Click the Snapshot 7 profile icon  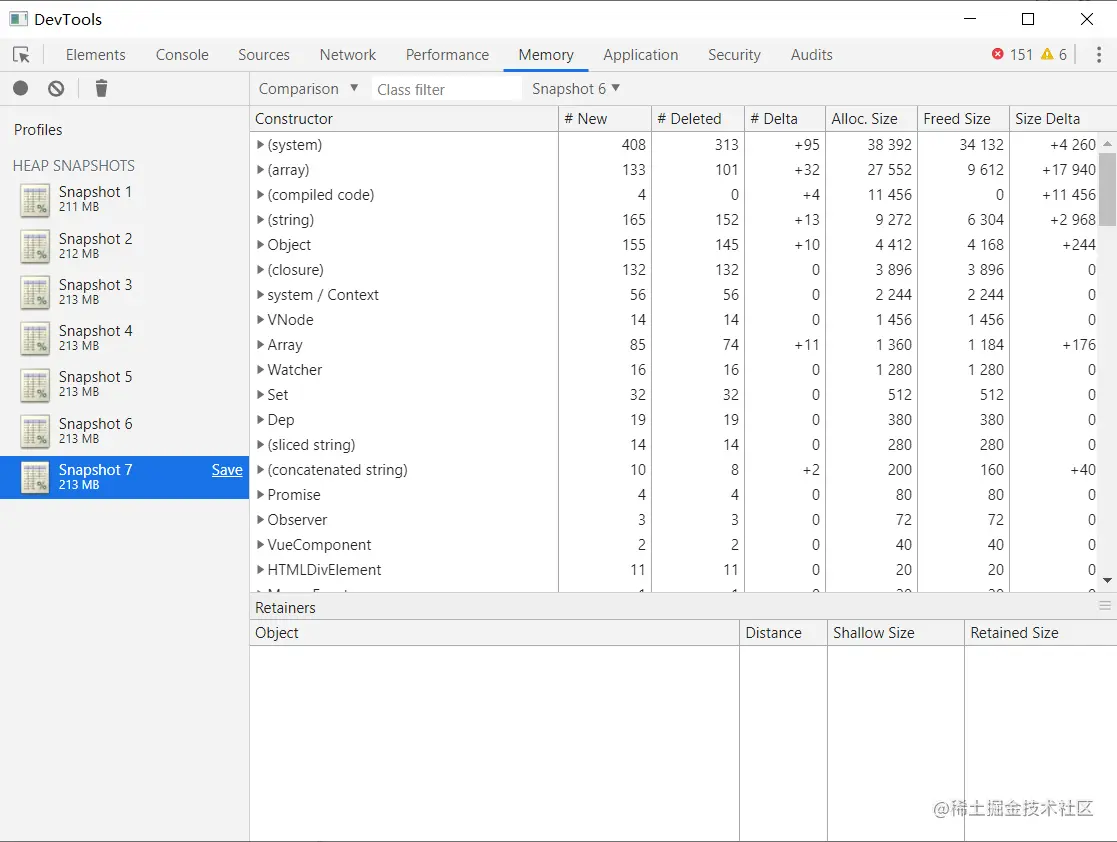(x=35, y=477)
